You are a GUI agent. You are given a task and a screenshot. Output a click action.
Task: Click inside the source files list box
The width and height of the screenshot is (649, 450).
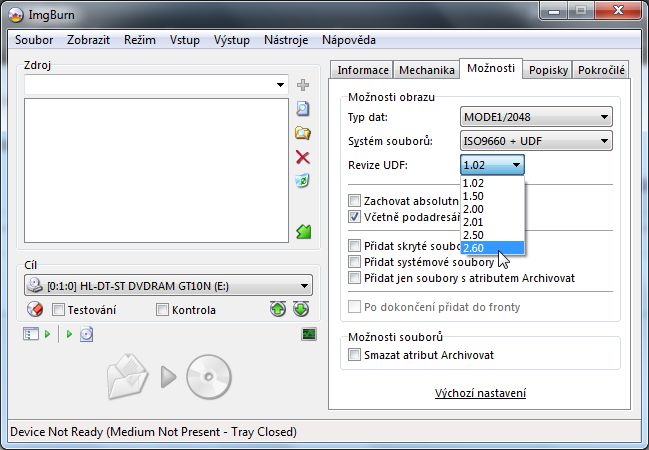point(156,171)
